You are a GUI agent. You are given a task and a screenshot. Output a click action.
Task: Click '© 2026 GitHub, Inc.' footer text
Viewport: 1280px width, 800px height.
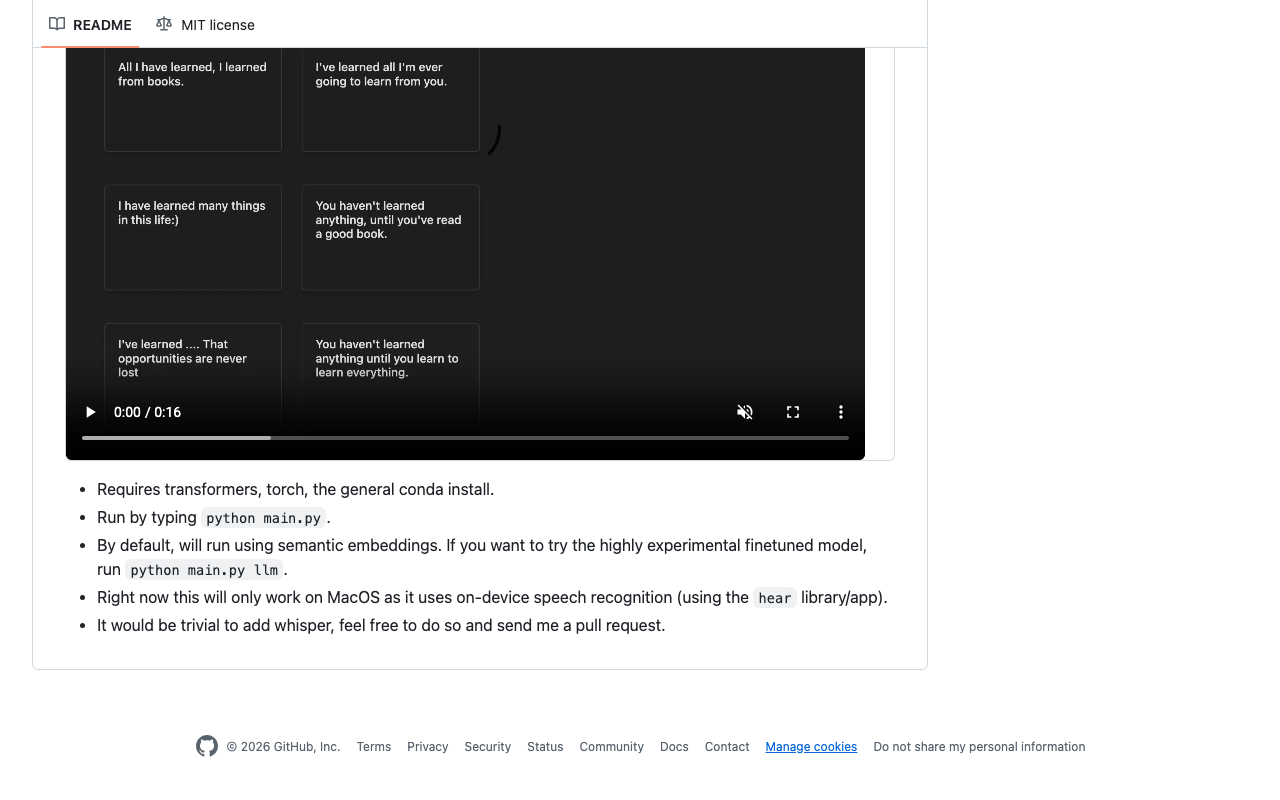[283, 747]
